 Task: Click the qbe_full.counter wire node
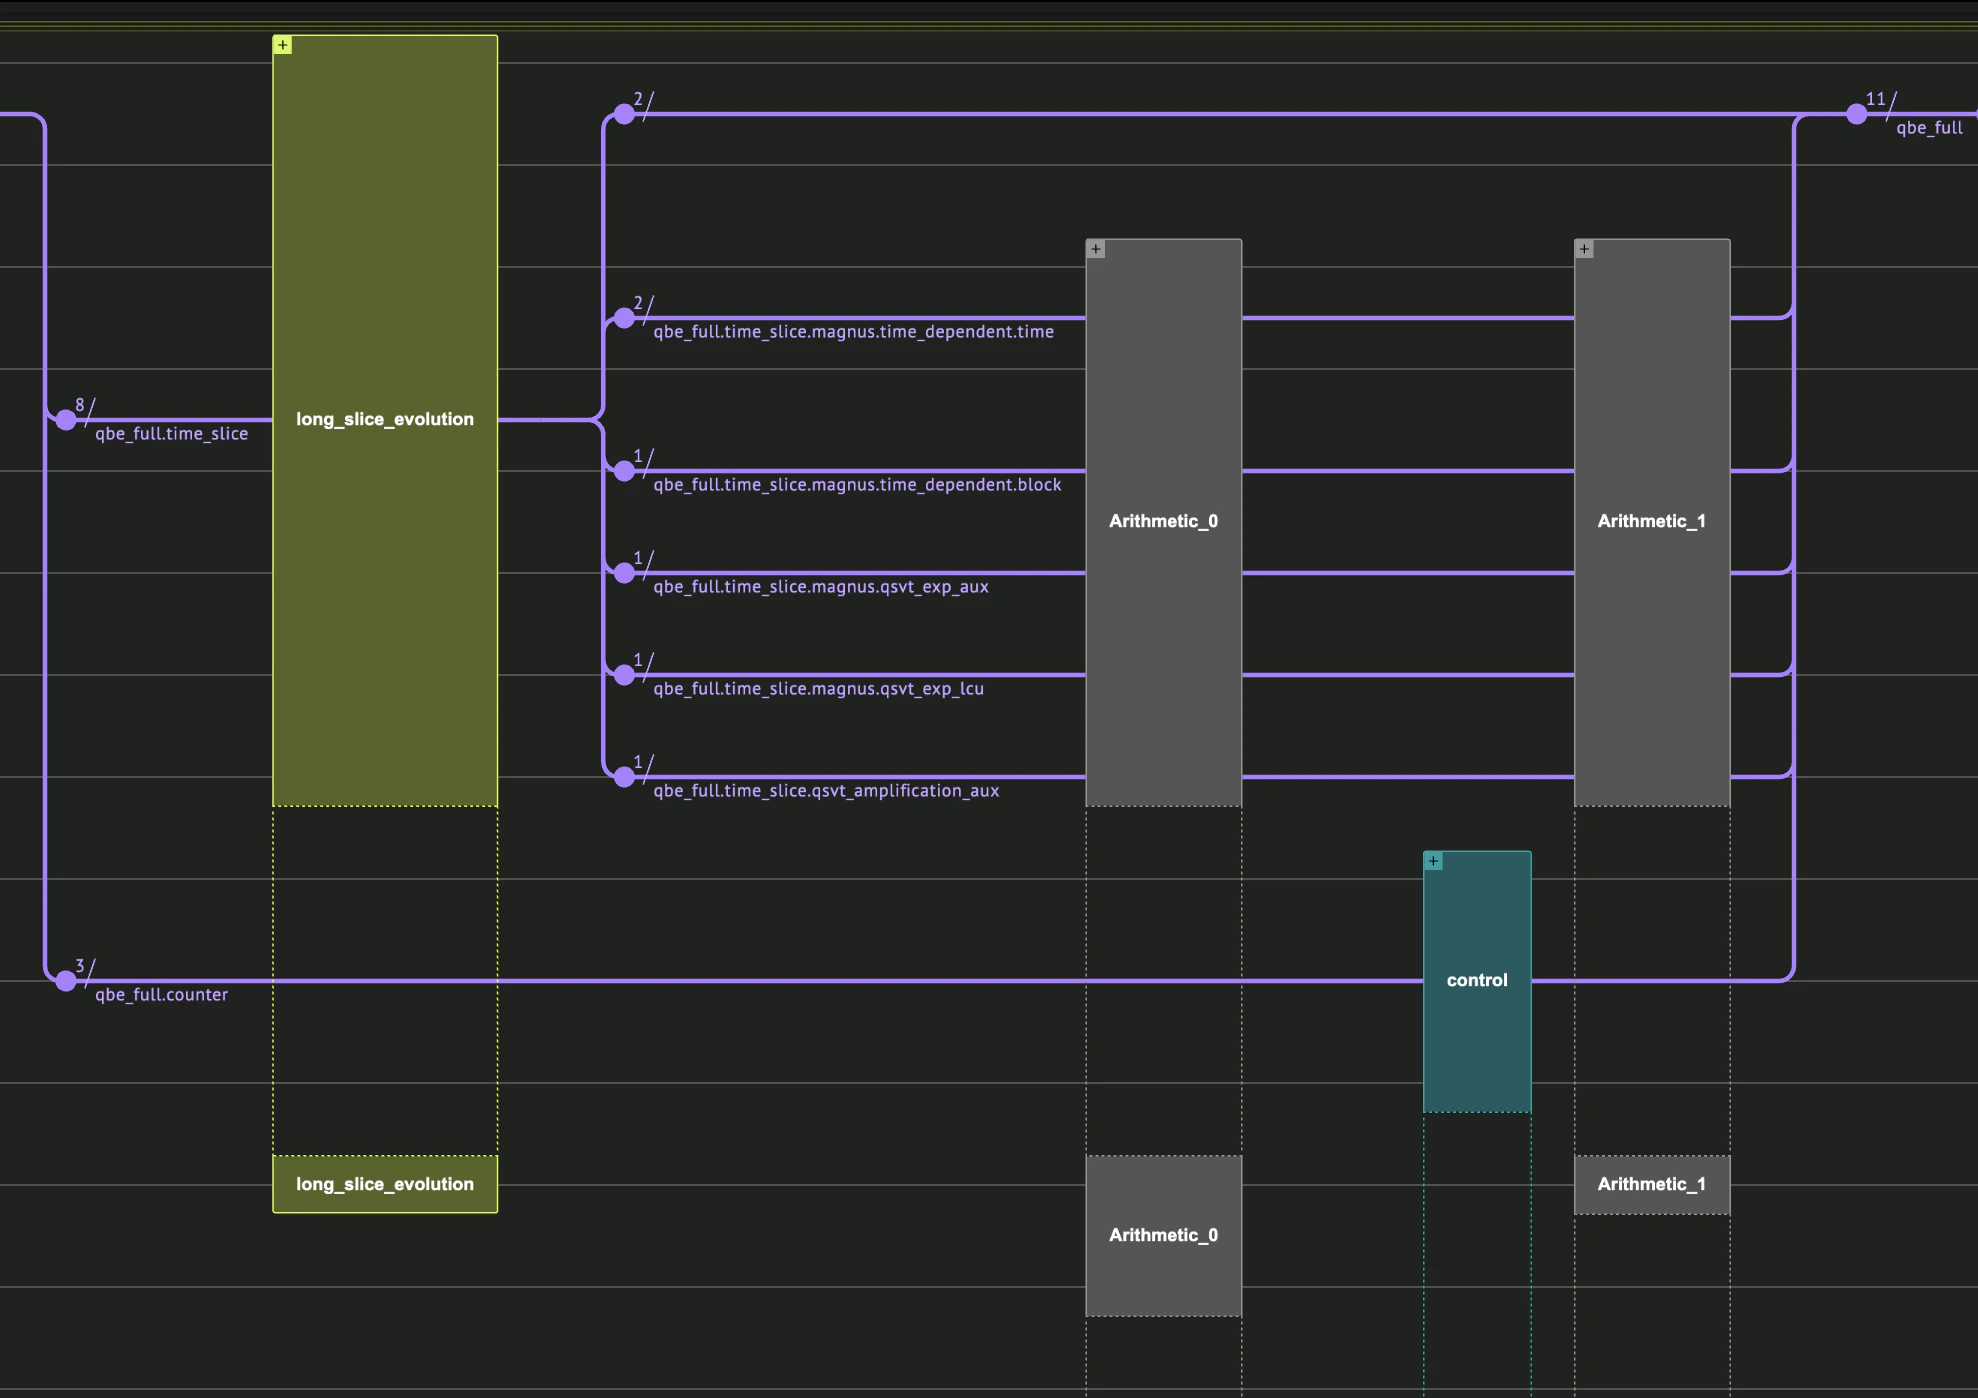click(x=66, y=981)
